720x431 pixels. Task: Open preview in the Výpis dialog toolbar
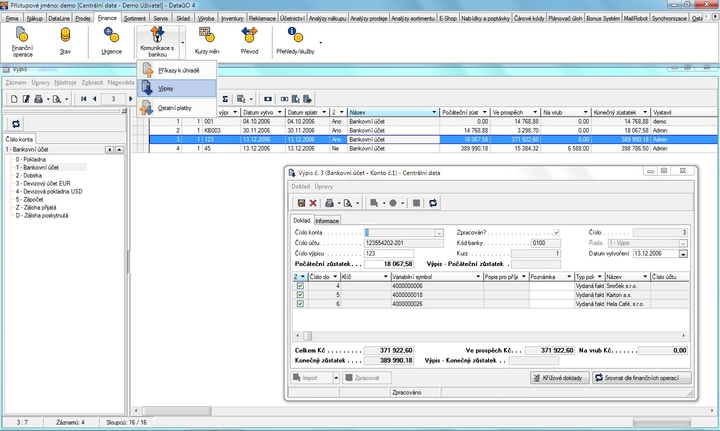pyautogui.click(x=348, y=203)
